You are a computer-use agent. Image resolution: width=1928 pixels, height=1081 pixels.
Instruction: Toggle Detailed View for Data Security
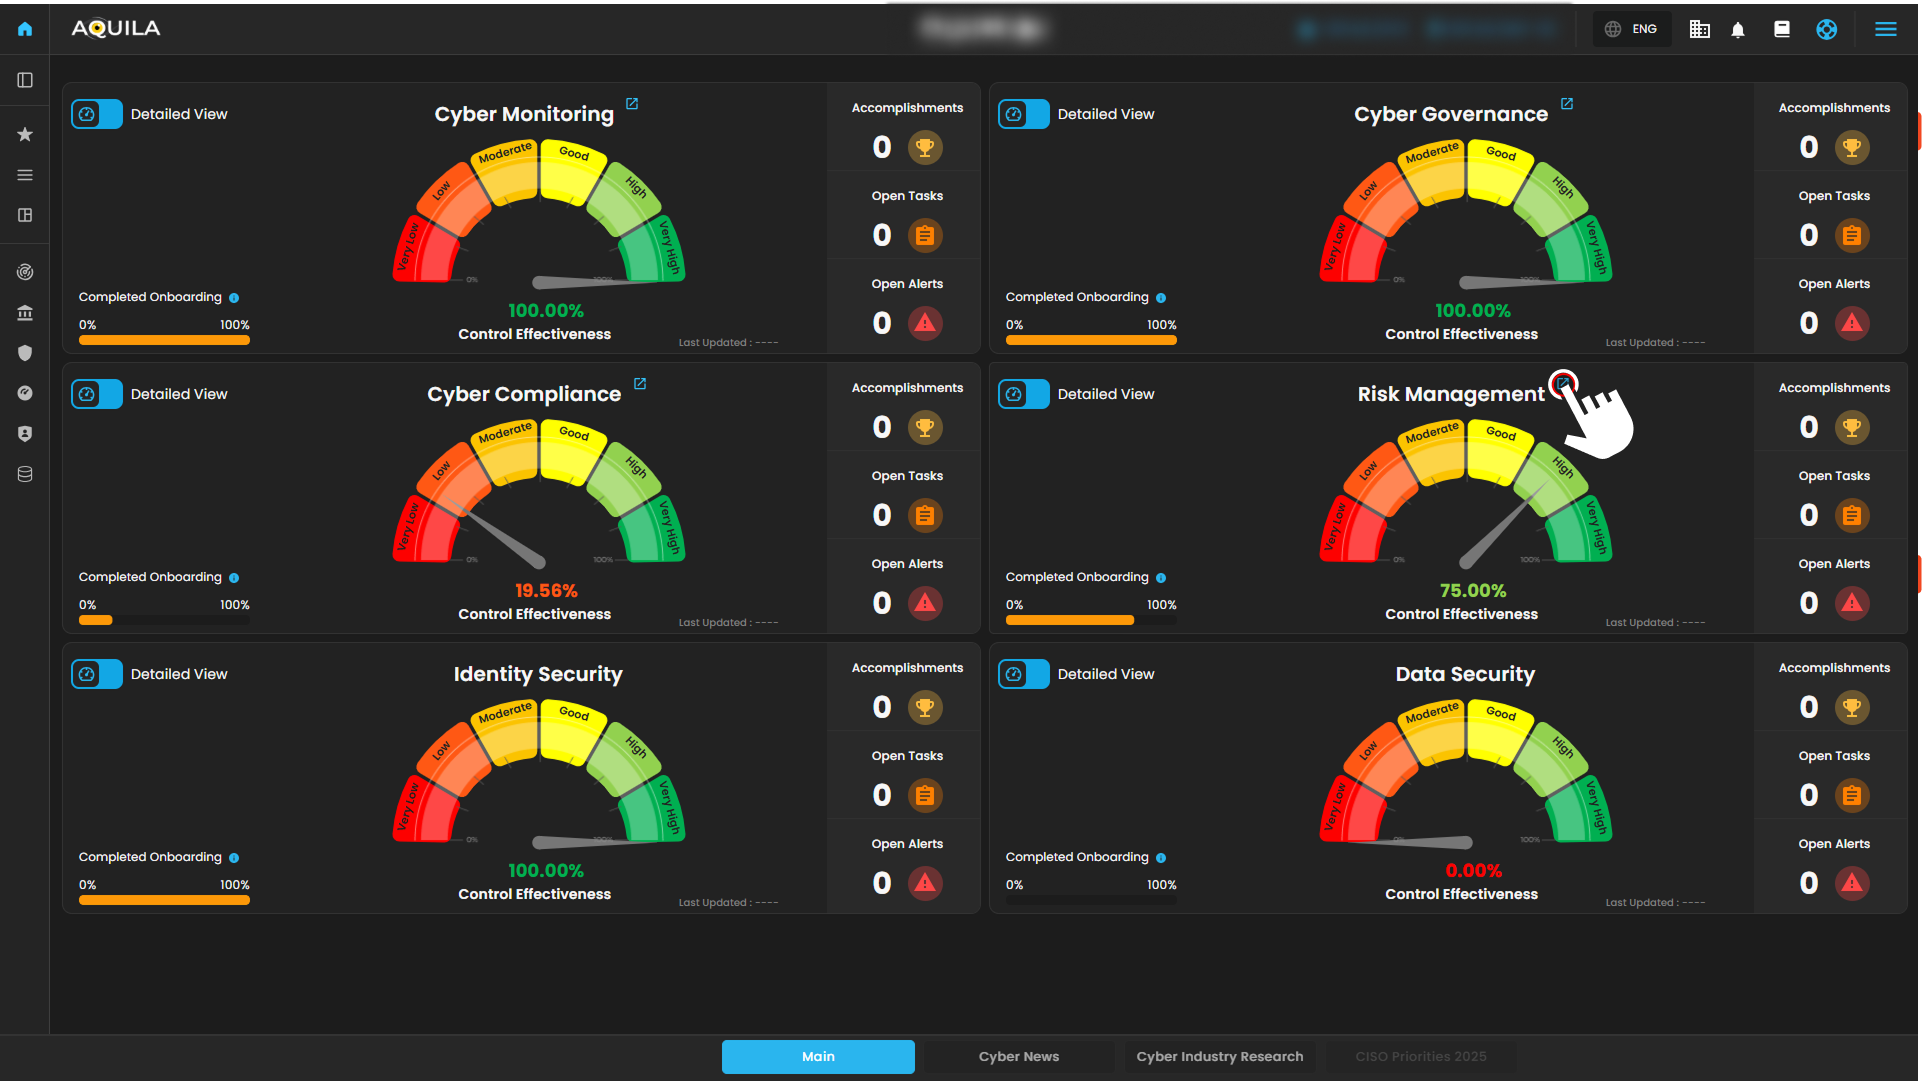point(1024,674)
